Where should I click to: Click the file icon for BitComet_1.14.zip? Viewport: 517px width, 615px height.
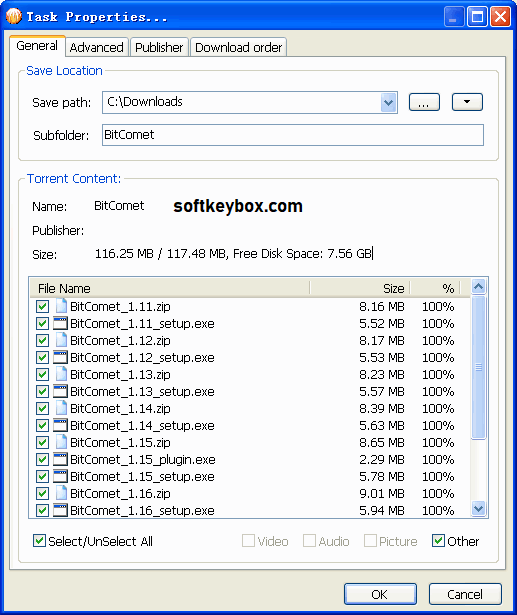pos(61,408)
